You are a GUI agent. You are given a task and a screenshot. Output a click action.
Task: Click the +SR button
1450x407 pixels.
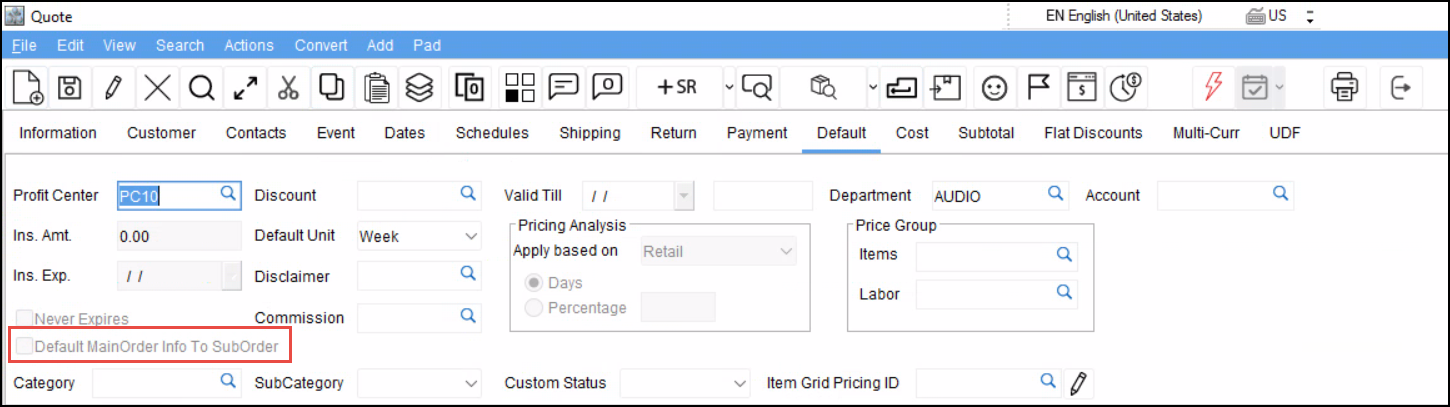point(677,88)
